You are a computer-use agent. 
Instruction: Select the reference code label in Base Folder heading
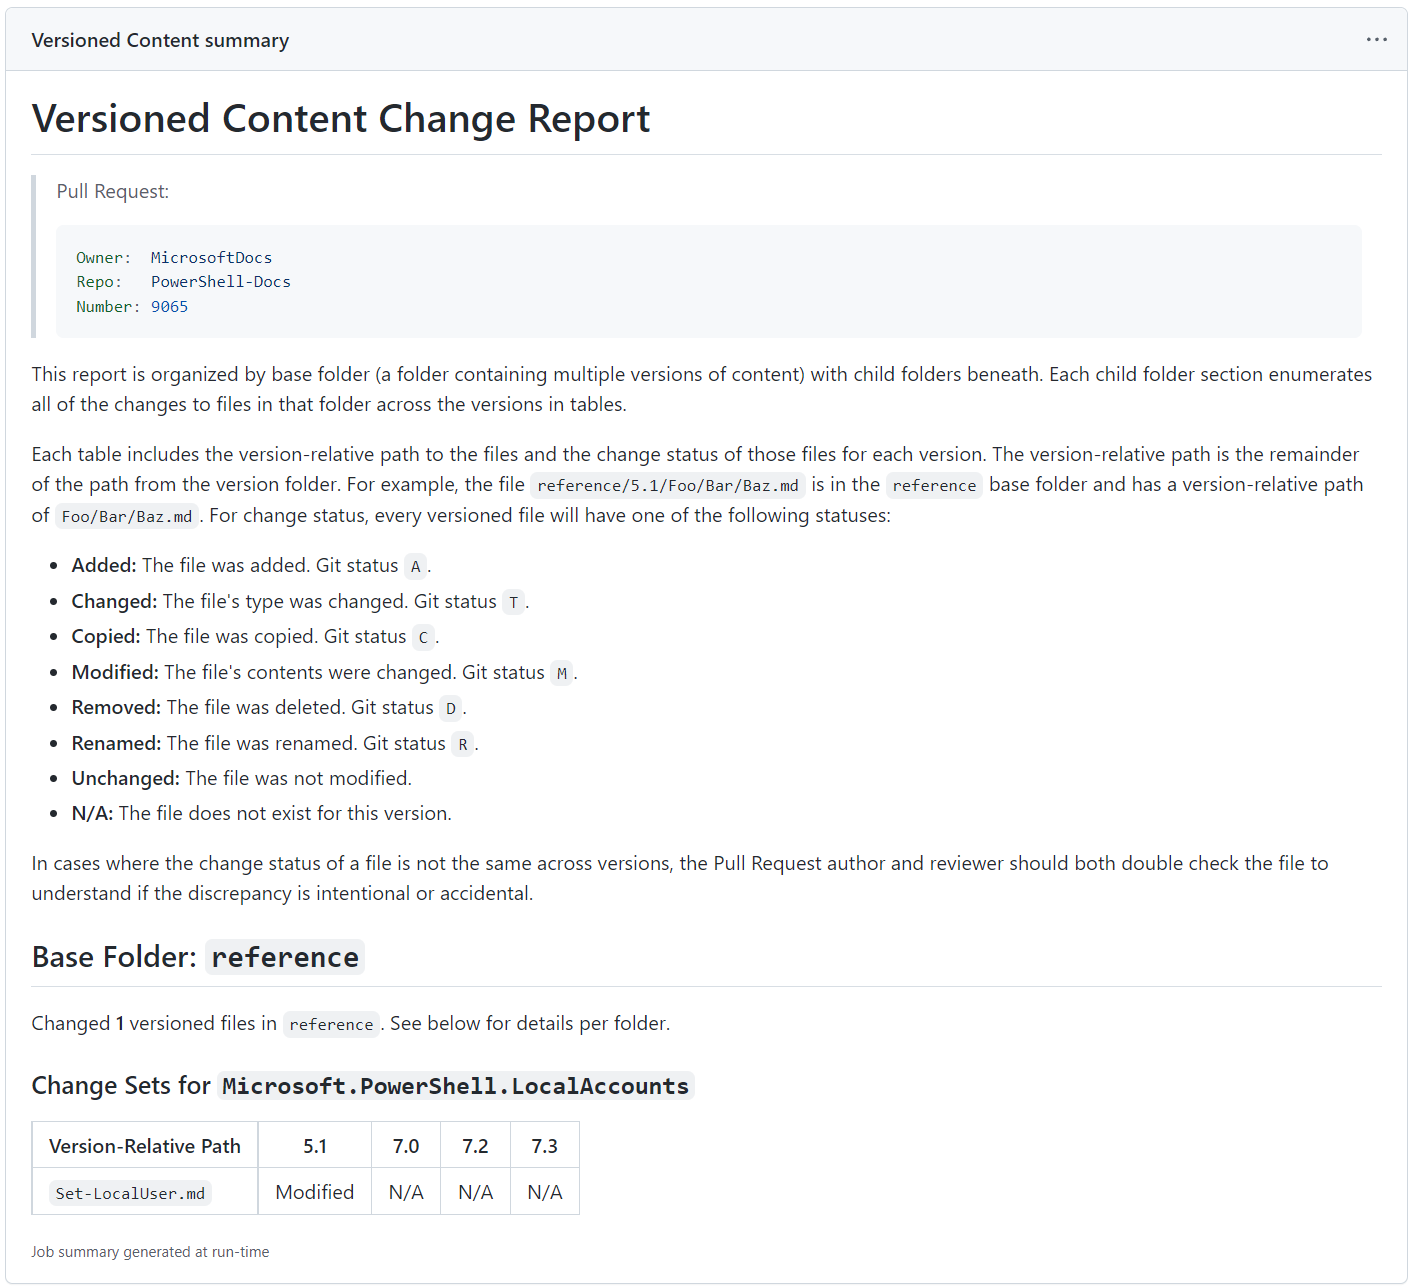pyautogui.click(x=284, y=956)
